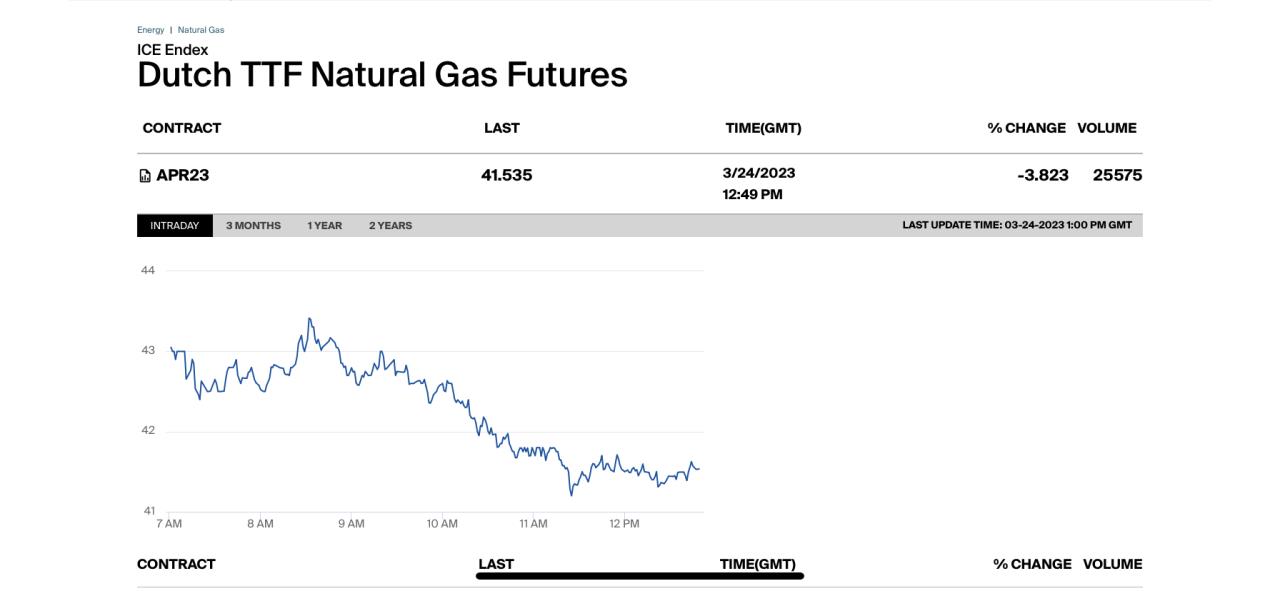Click the upper LAST column header
The image size is (1280, 591).
[502, 128]
